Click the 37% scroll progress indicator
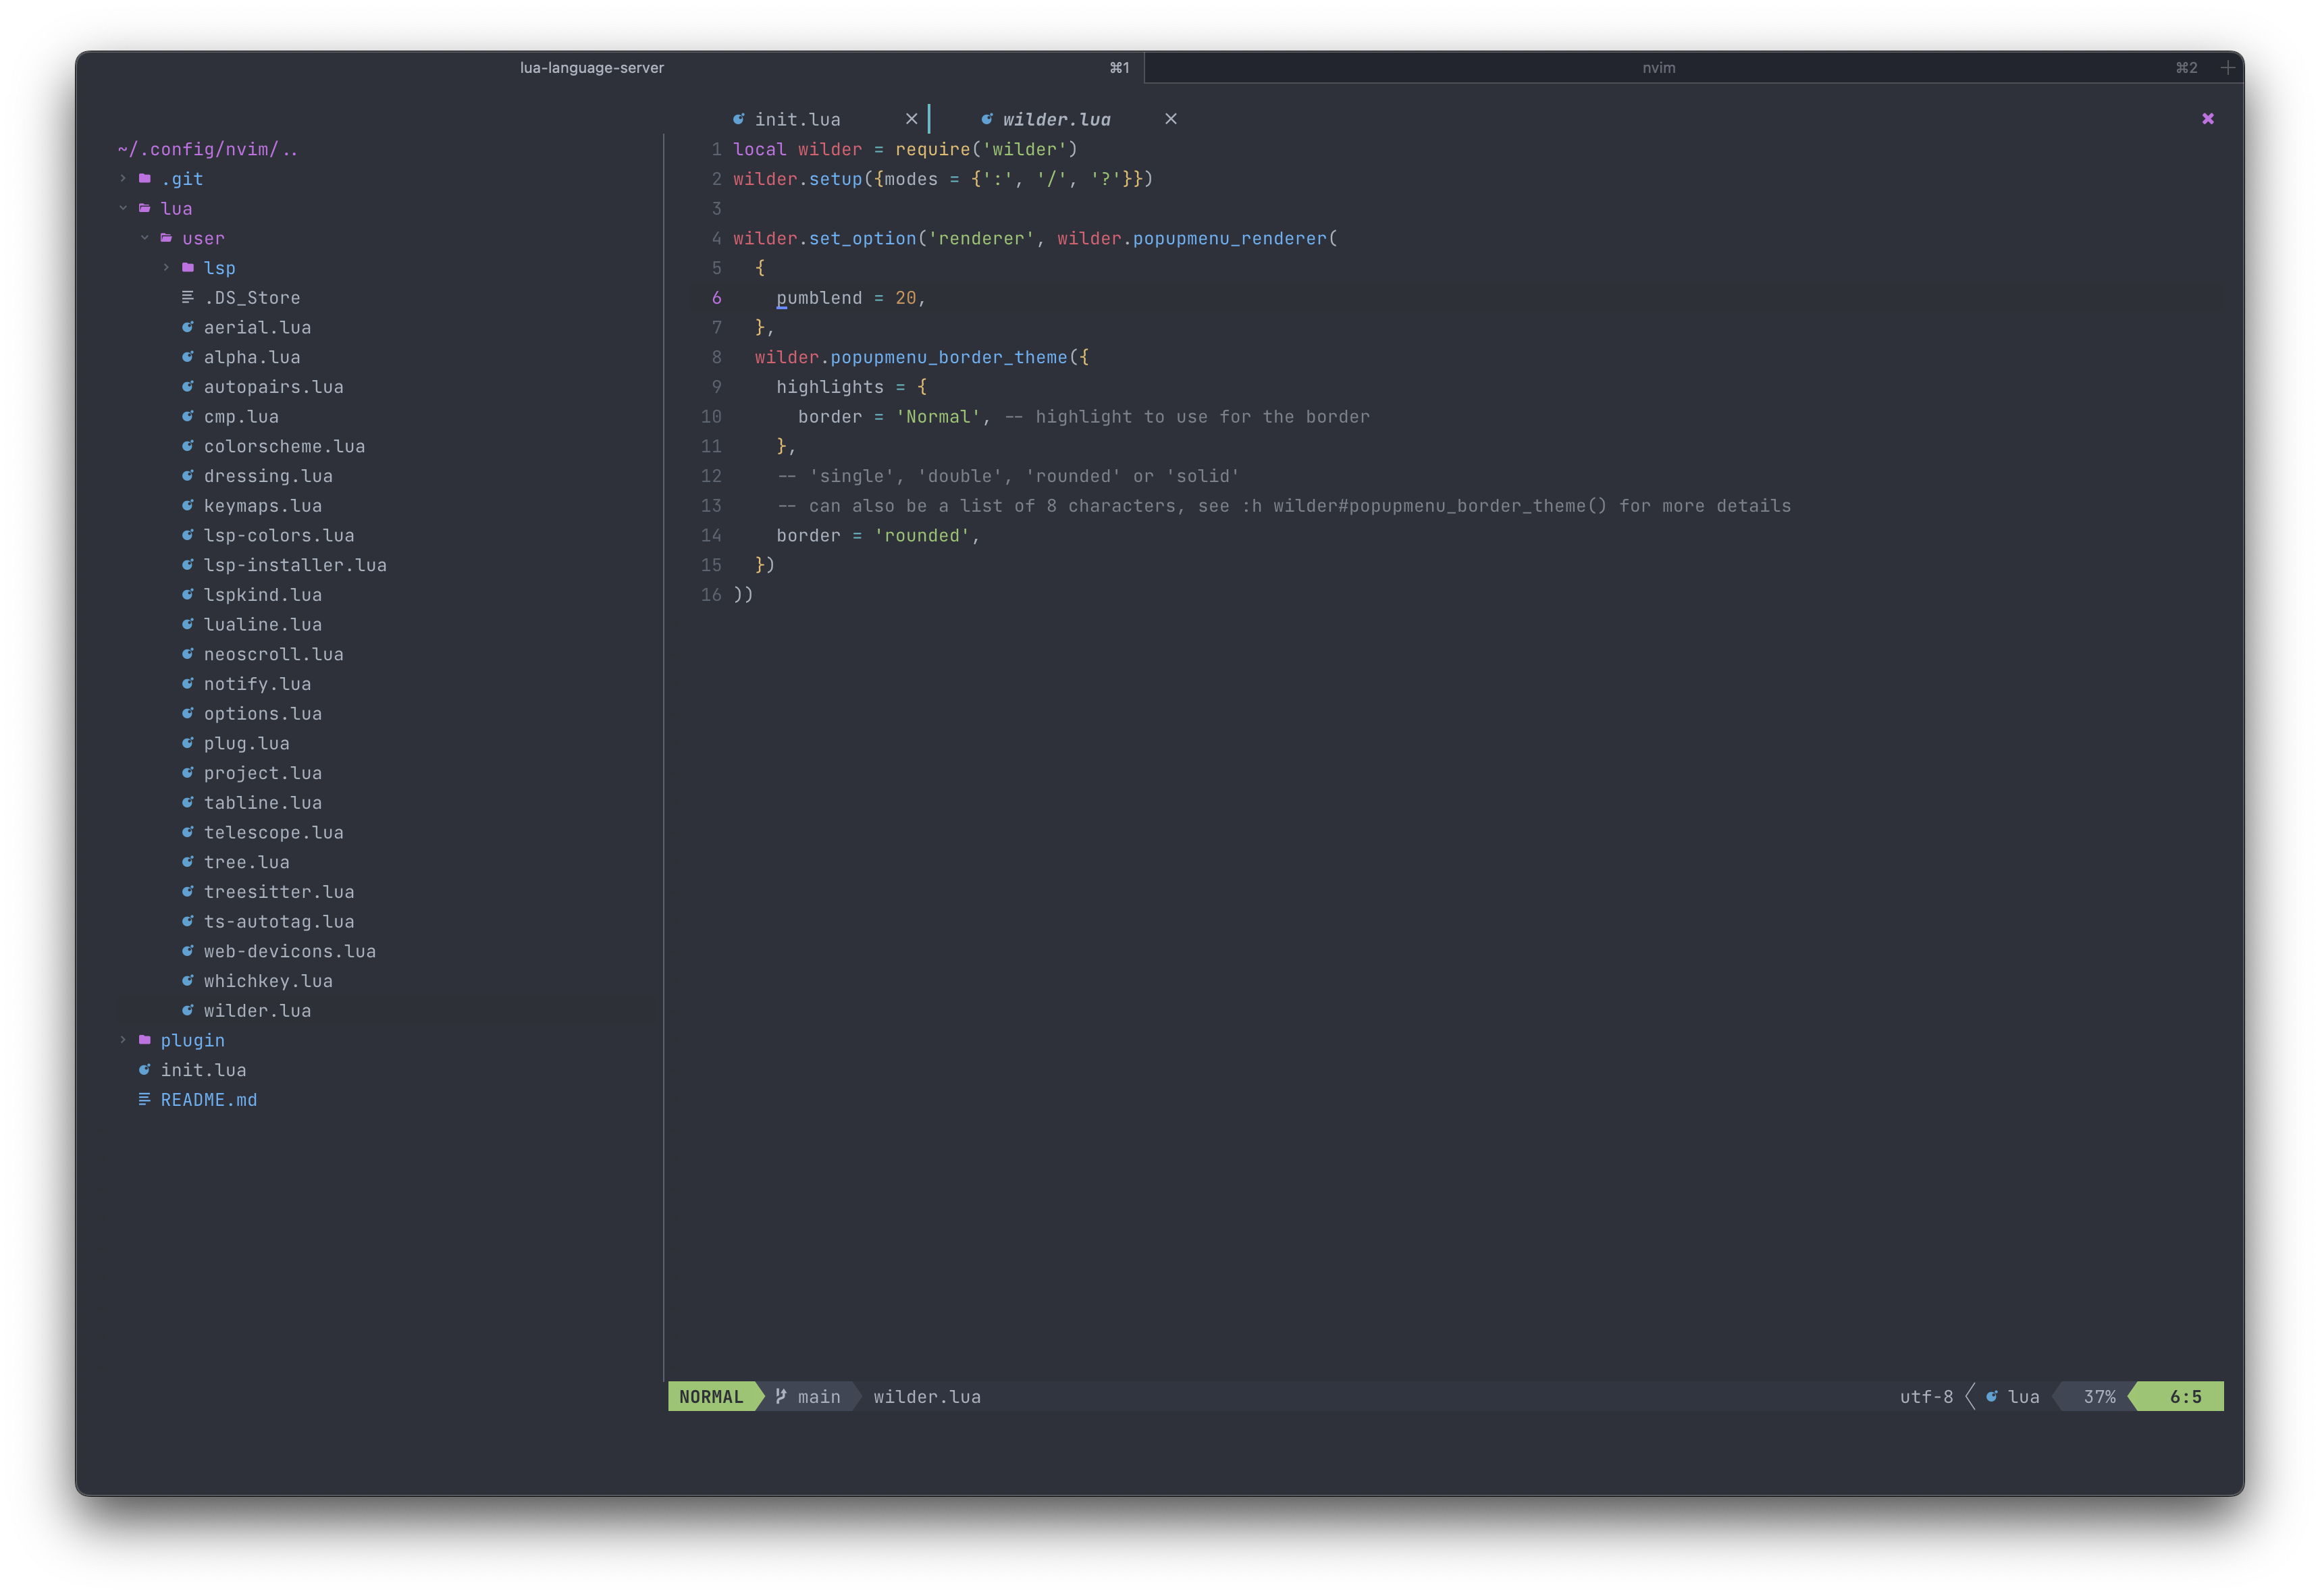The width and height of the screenshot is (2320, 1596). 2097,1396
